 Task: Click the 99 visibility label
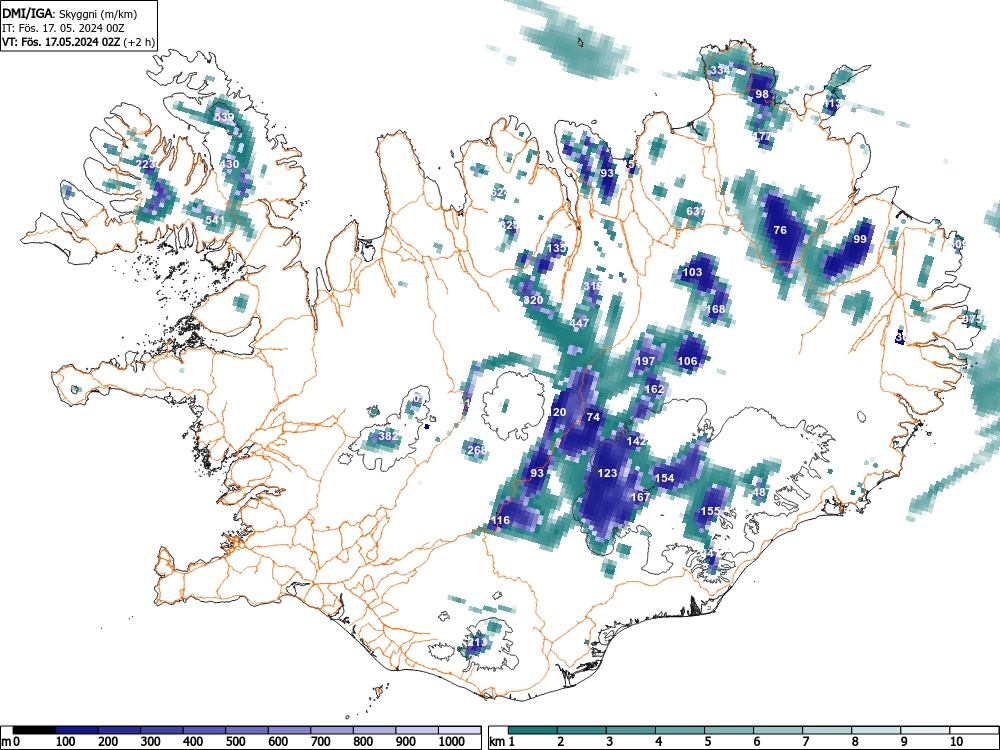(860, 239)
